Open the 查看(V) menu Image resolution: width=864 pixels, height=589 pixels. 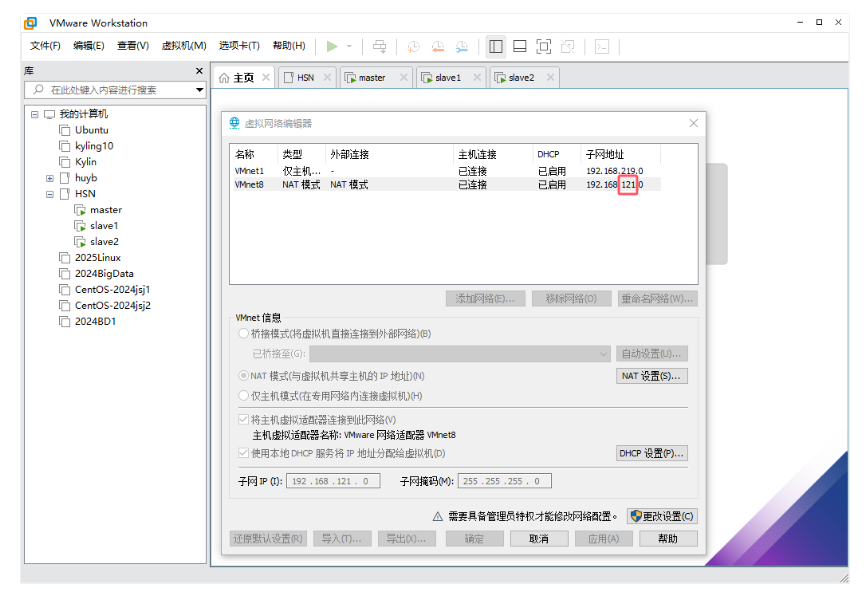click(133, 46)
